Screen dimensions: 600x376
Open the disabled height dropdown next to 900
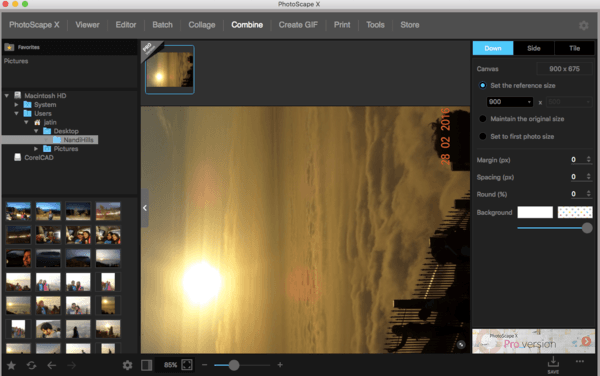(569, 102)
